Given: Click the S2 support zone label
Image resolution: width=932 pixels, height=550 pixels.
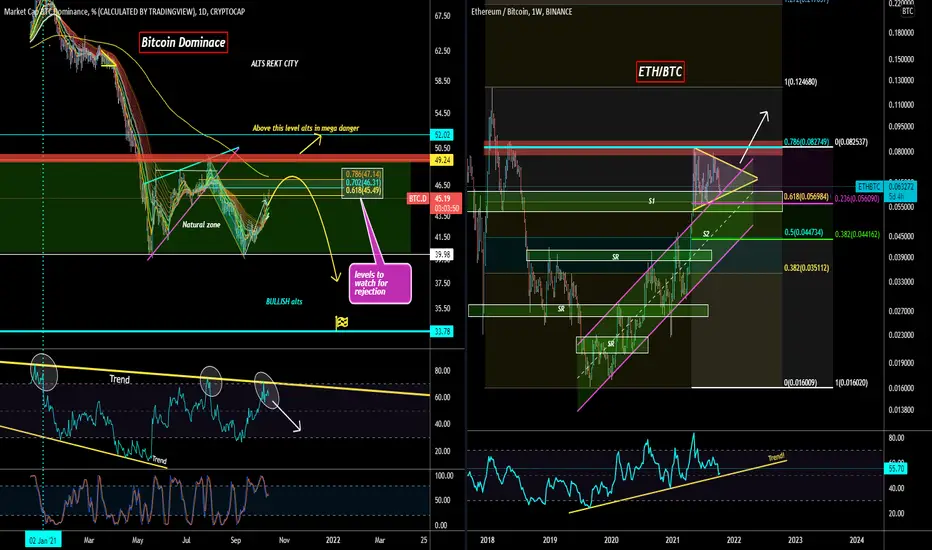Looking at the screenshot, I should tap(706, 234).
